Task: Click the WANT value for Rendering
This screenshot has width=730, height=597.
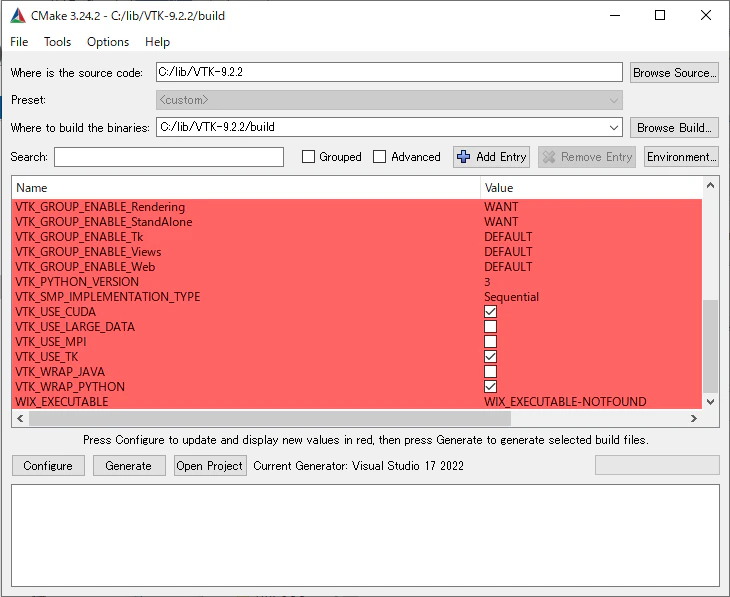Action: 501,207
